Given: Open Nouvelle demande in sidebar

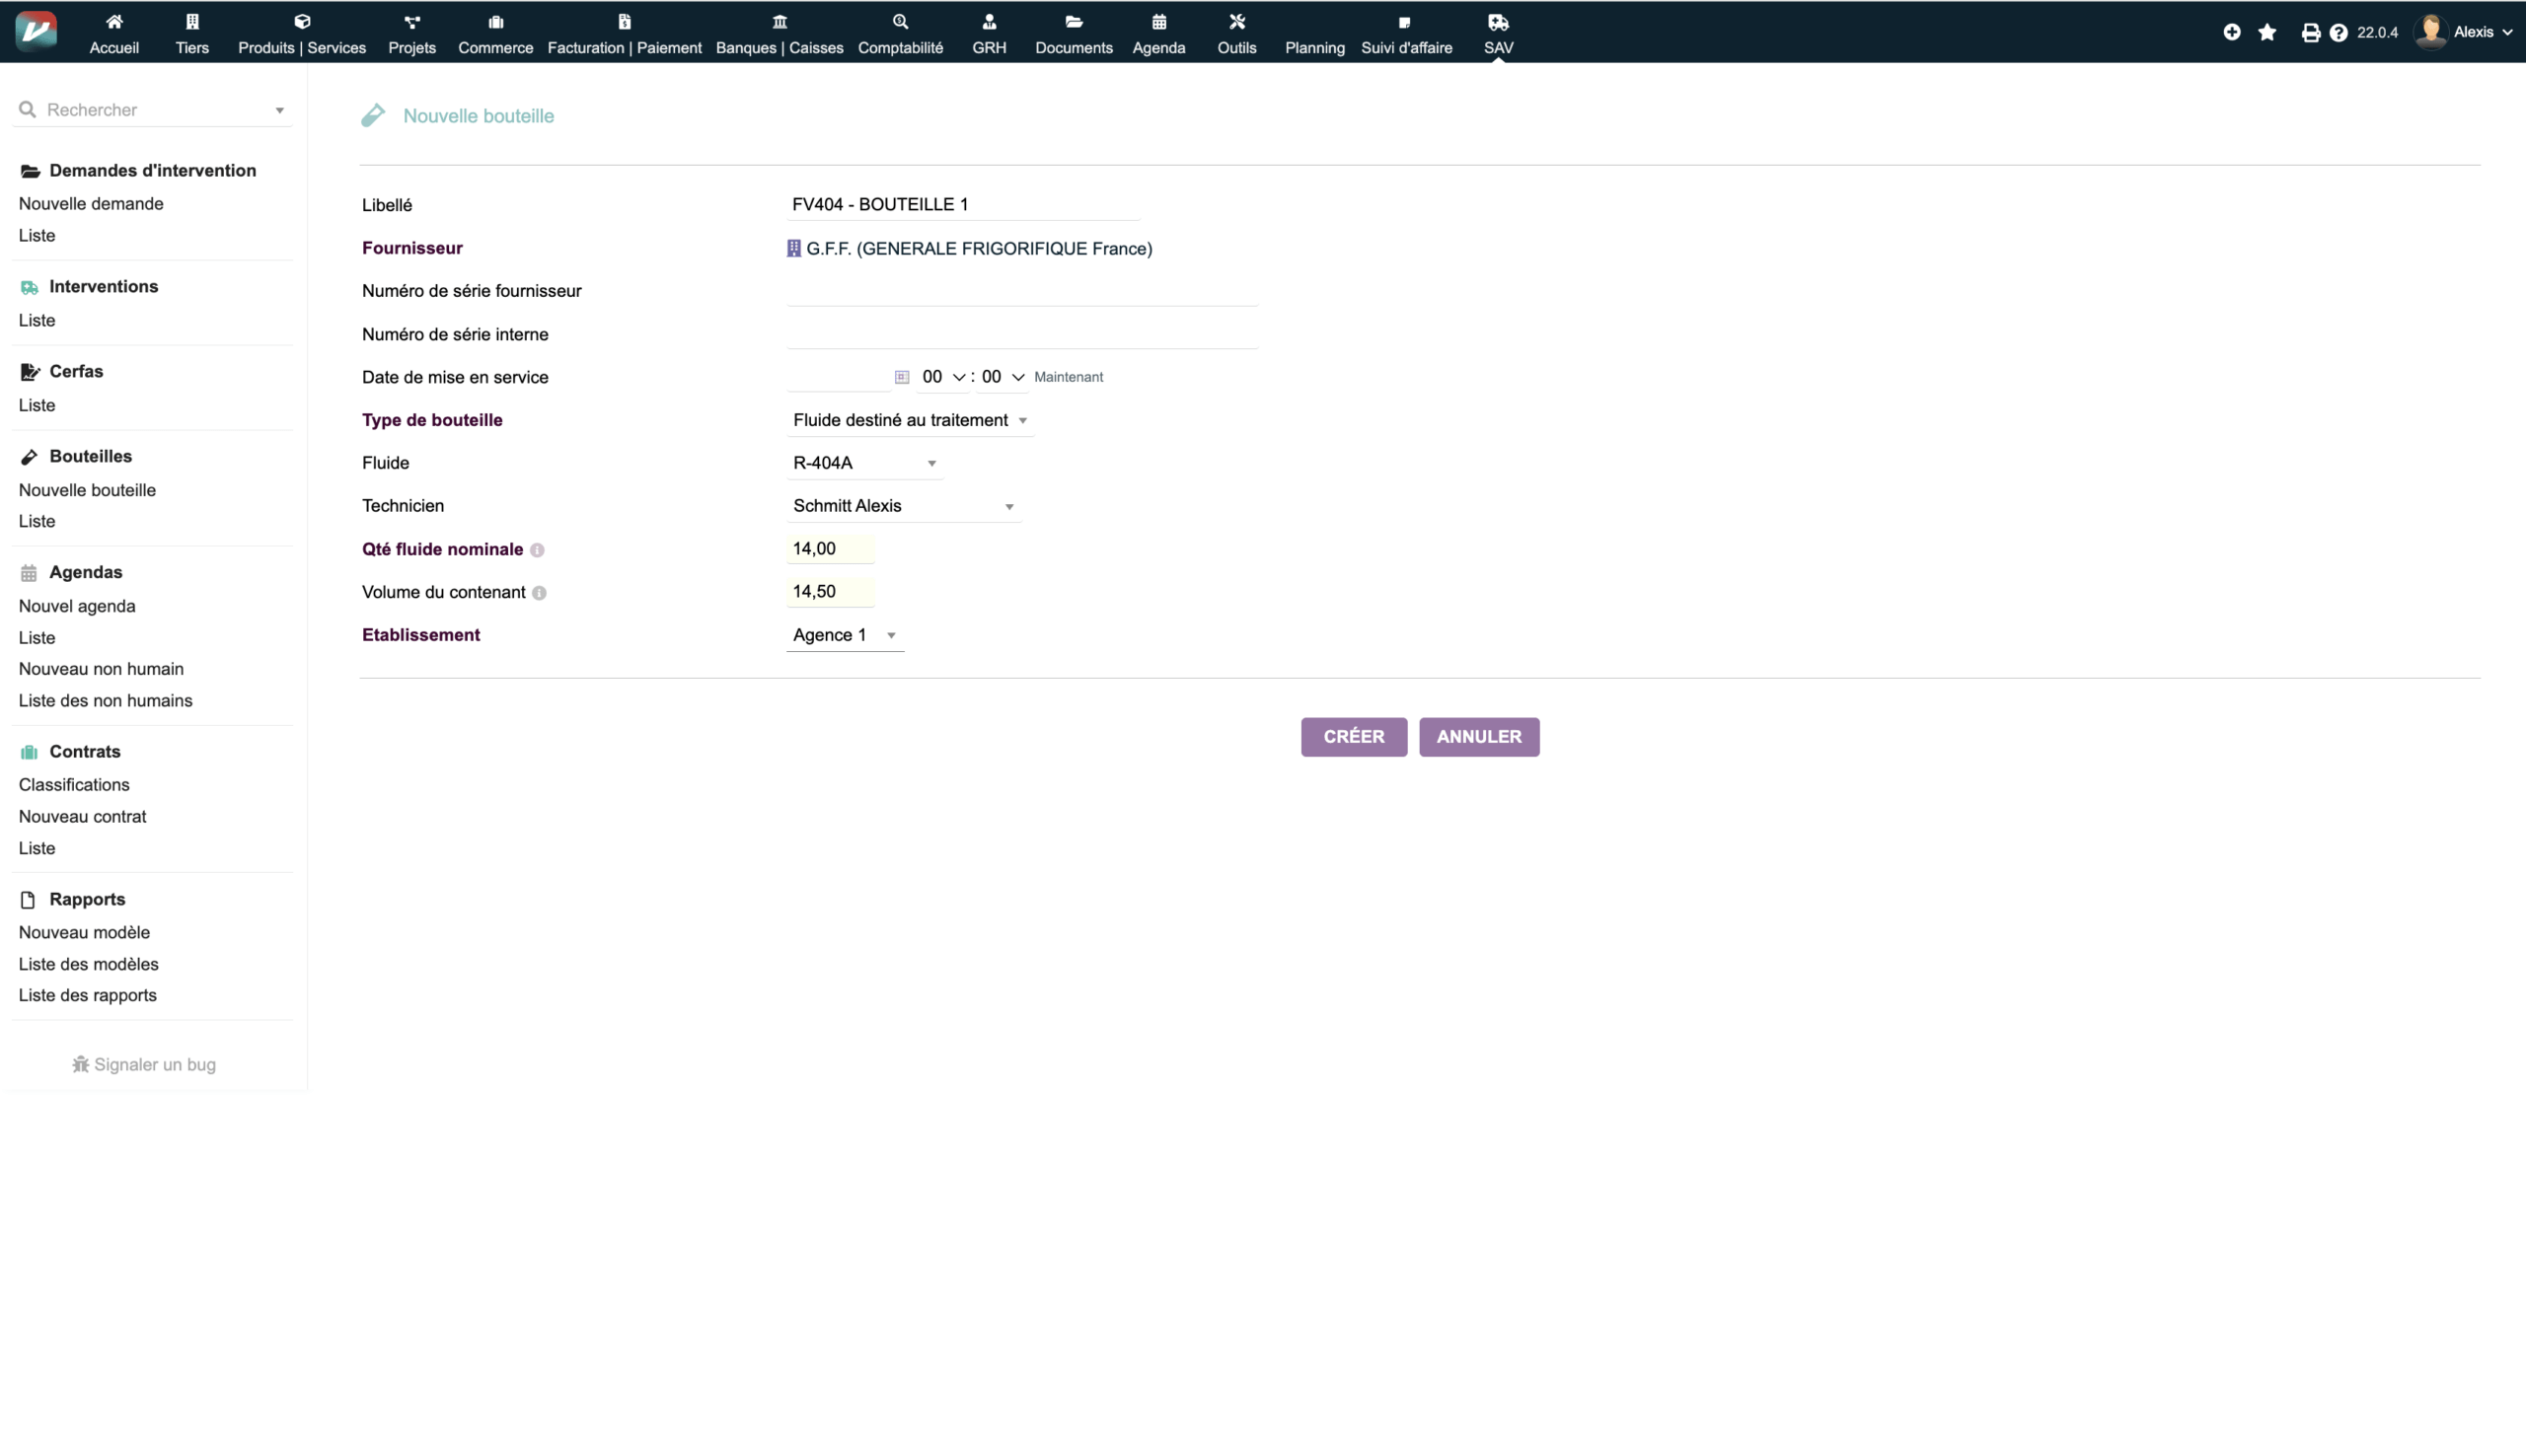Looking at the screenshot, I should pyautogui.click(x=91, y=204).
